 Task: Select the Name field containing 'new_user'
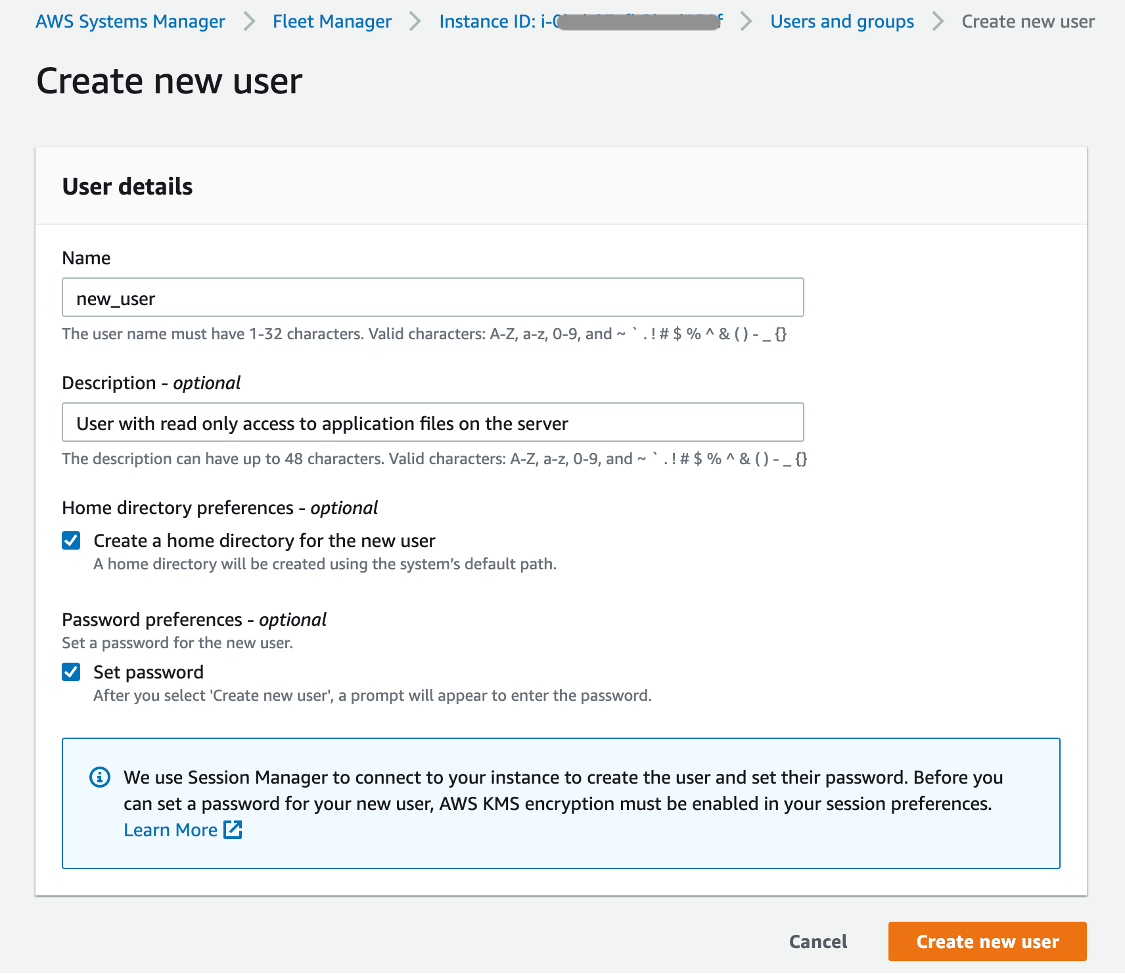[433, 297]
